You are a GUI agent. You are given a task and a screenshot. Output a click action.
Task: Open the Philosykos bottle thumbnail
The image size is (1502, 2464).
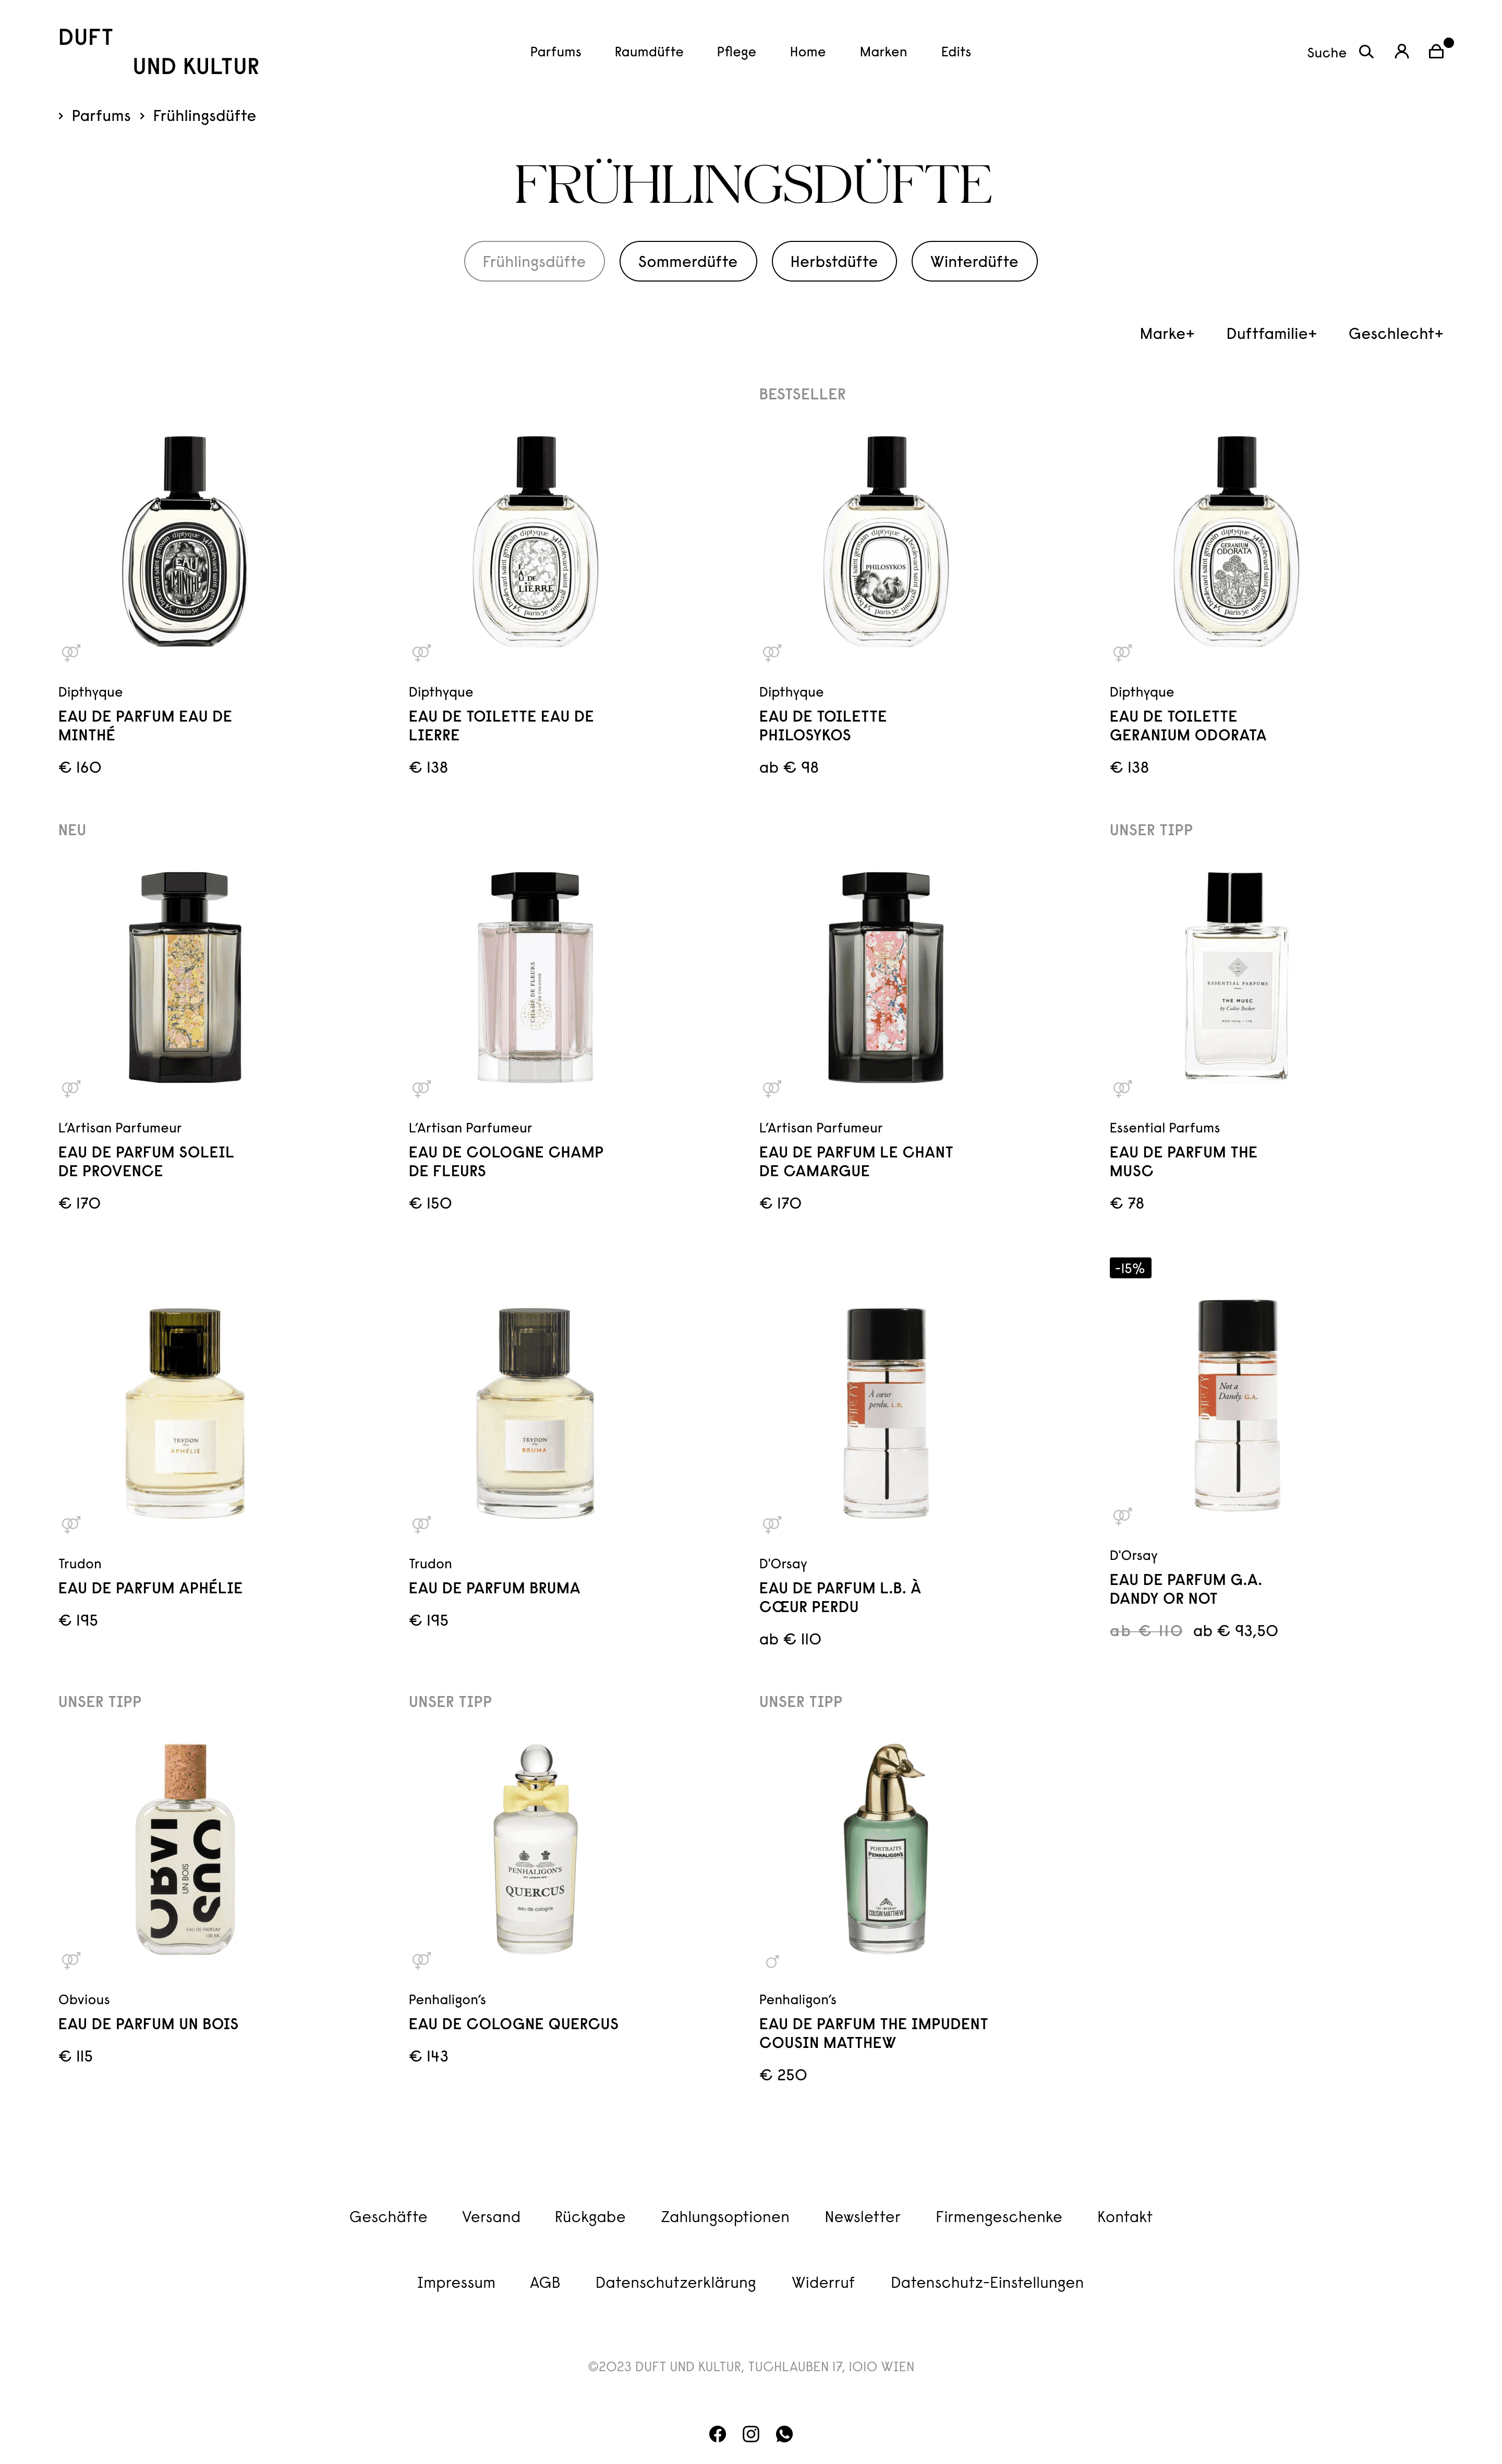[886, 541]
